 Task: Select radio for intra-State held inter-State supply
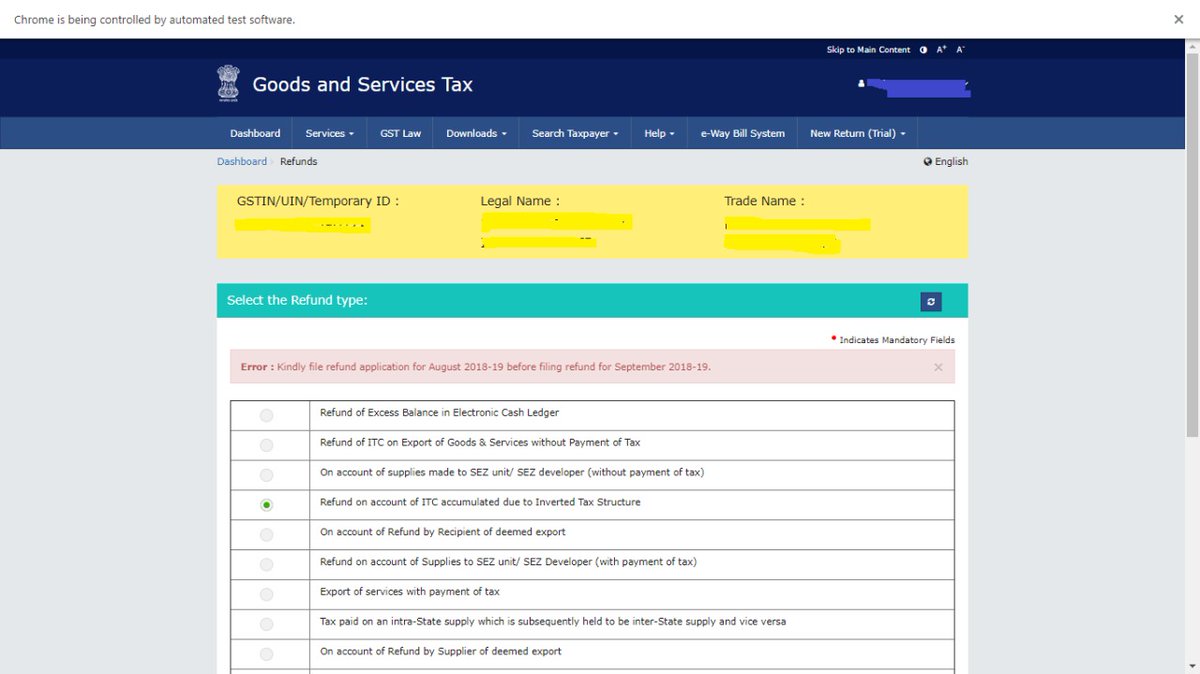tap(266, 624)
